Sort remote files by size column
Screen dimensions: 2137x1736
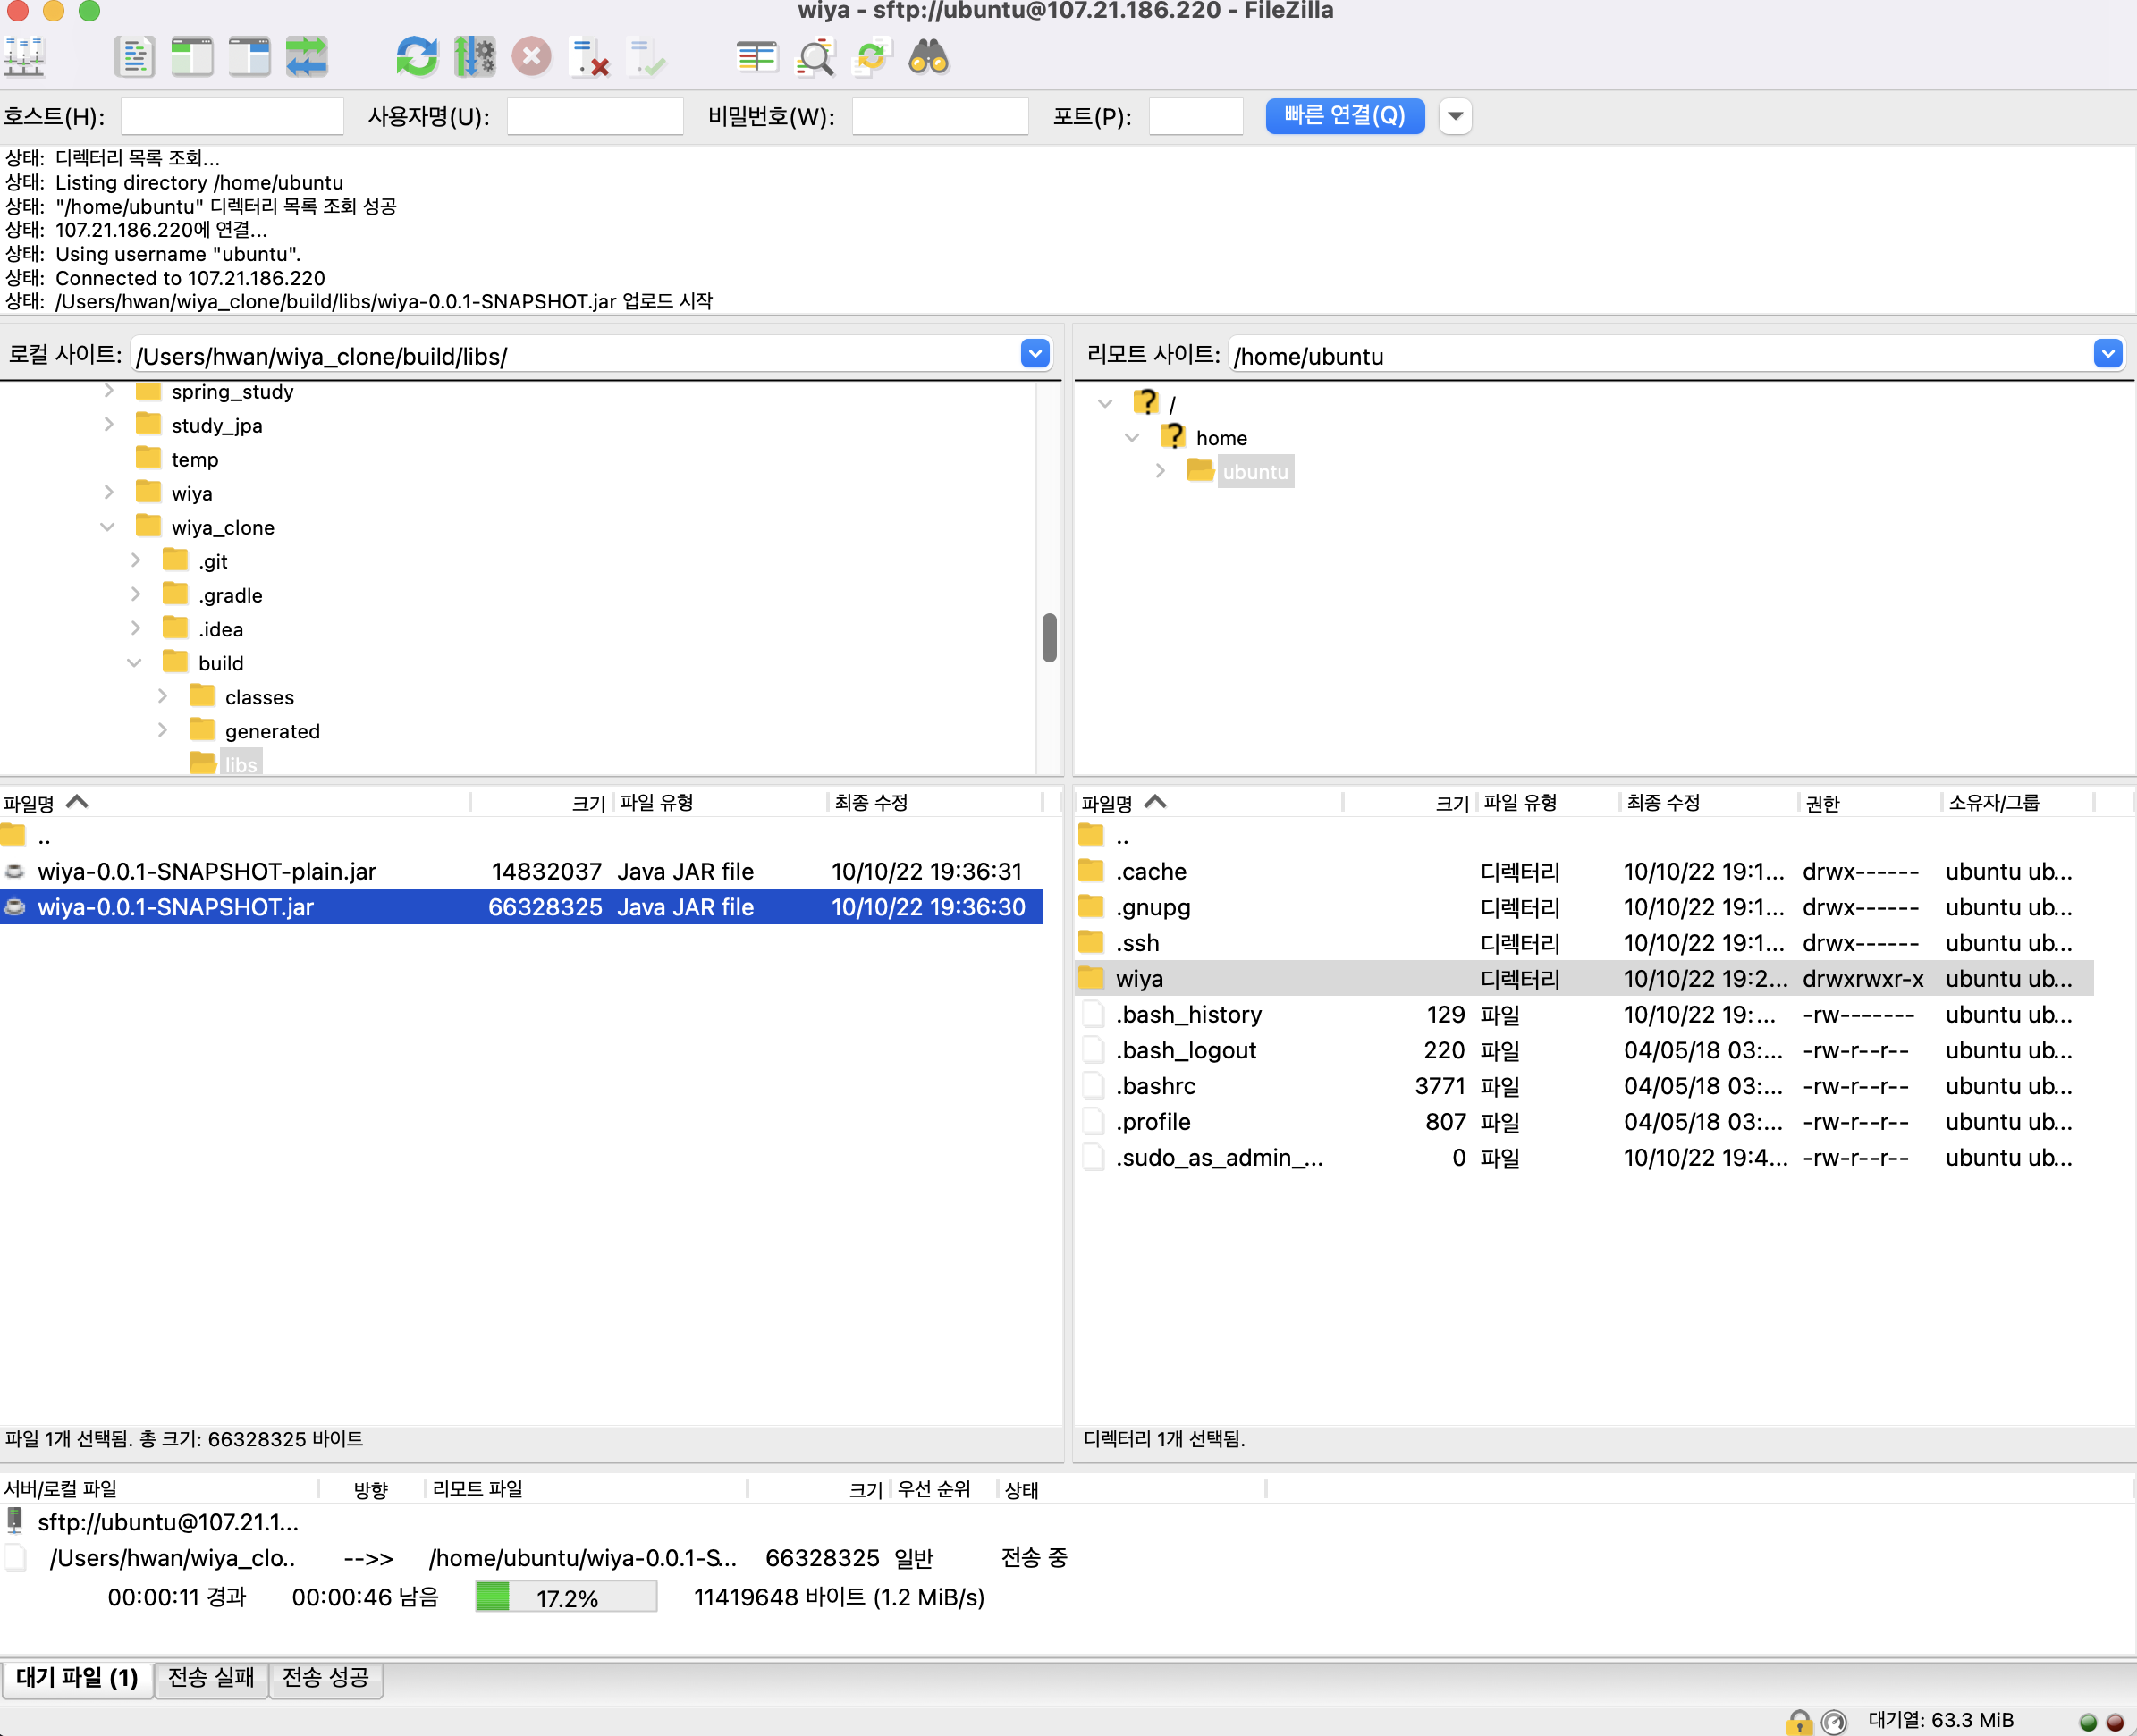(1409, 802)
